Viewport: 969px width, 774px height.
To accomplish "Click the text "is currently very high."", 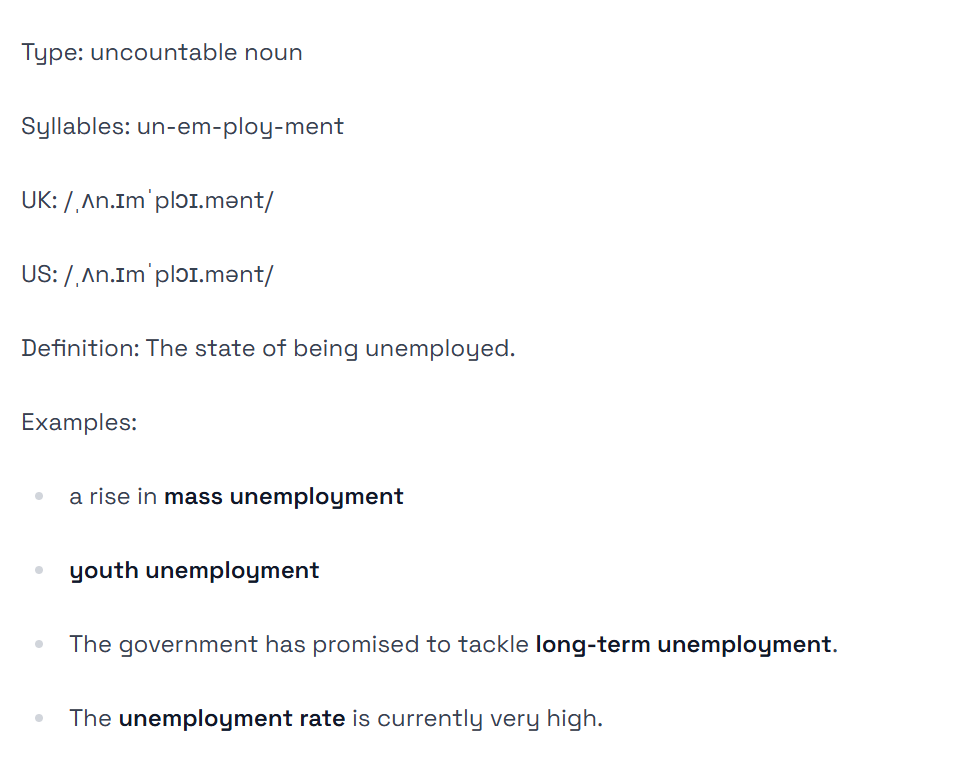I will [x=477, y=719].
